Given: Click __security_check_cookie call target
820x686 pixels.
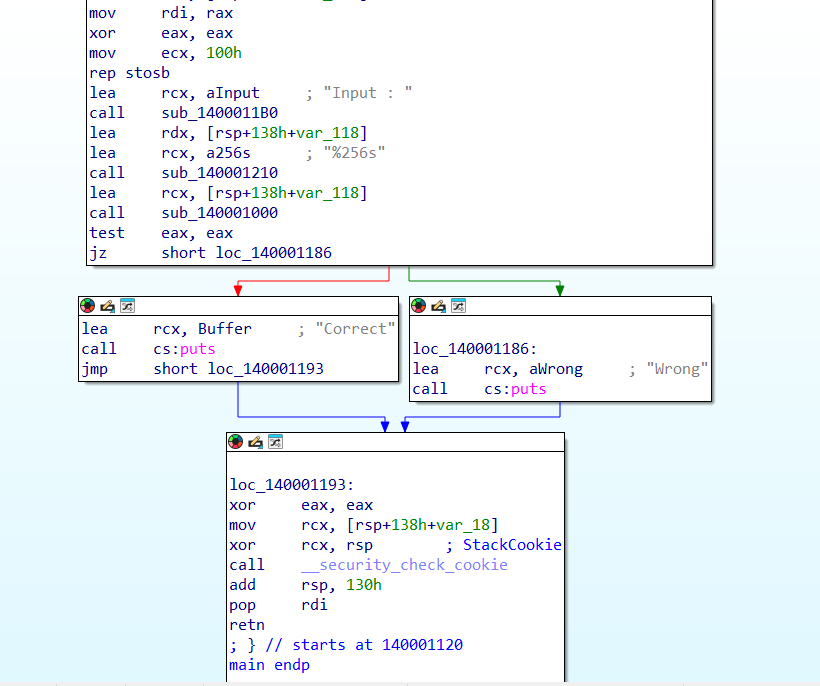Looking at the screenshot, I should point(404,565).
